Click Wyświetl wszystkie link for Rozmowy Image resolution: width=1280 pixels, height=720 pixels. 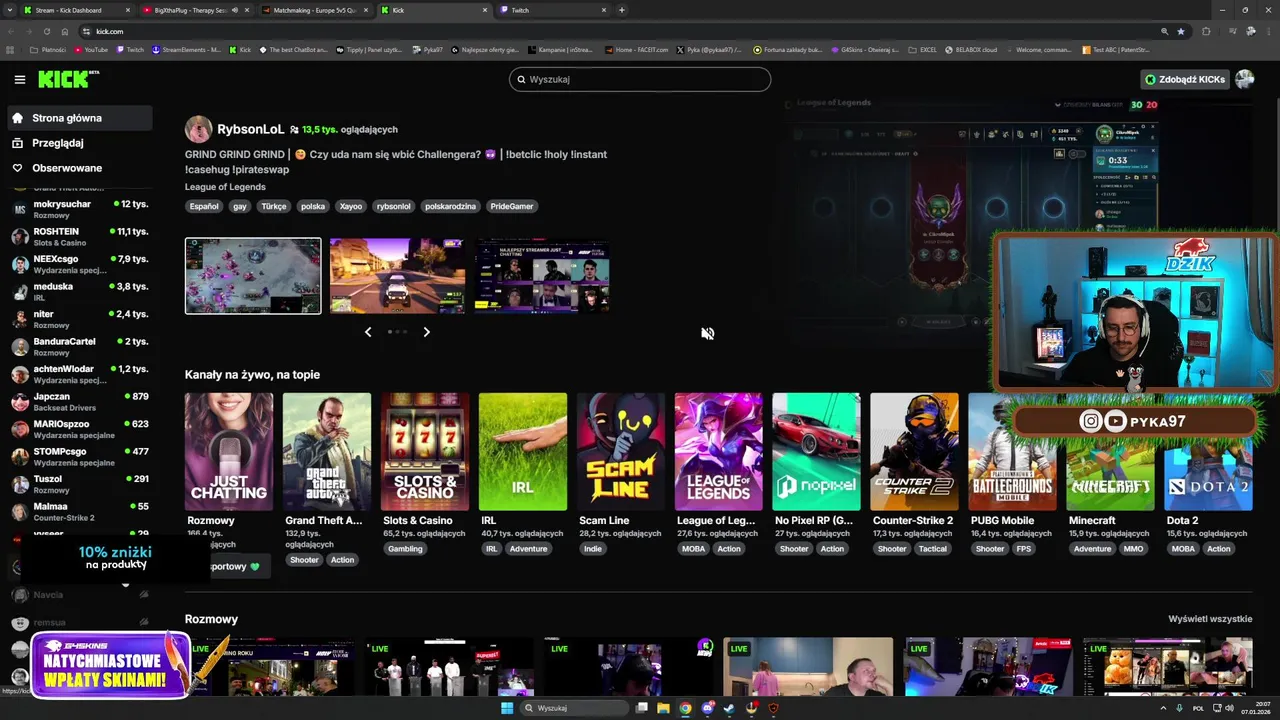click(x=1210, y=619)
